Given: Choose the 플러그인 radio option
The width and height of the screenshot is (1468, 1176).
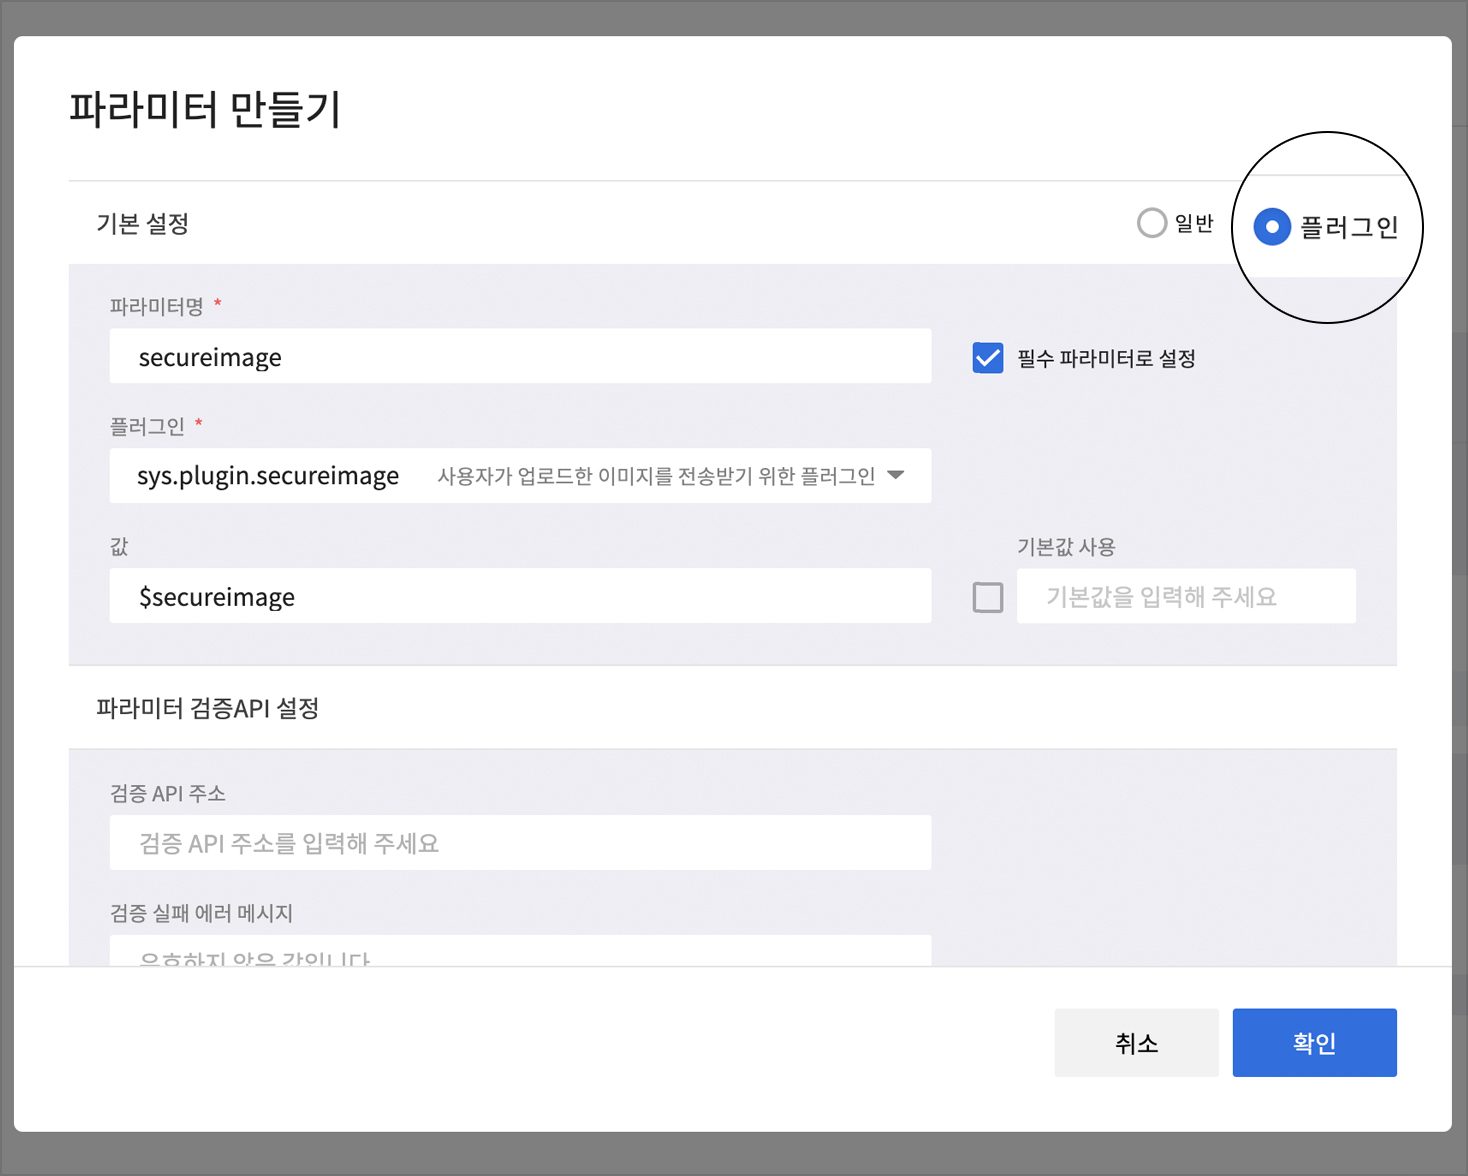Looking at the screenshot, I should pos(1272,227).
